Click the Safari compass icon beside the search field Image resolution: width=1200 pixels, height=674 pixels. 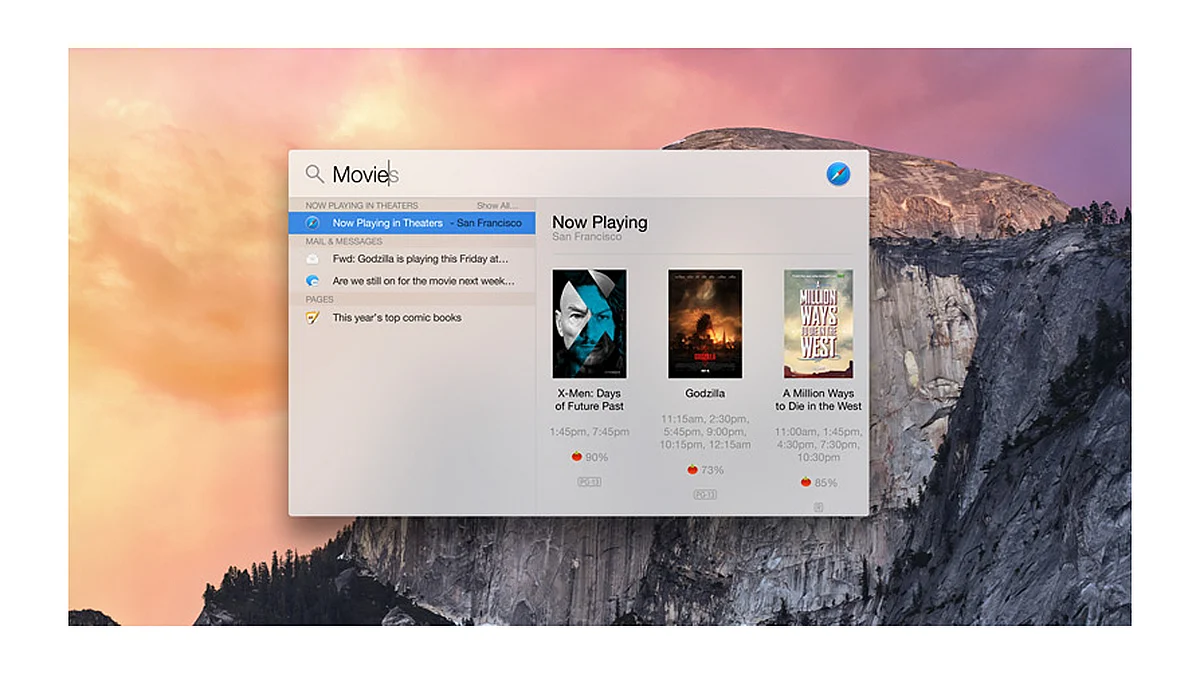838,174
